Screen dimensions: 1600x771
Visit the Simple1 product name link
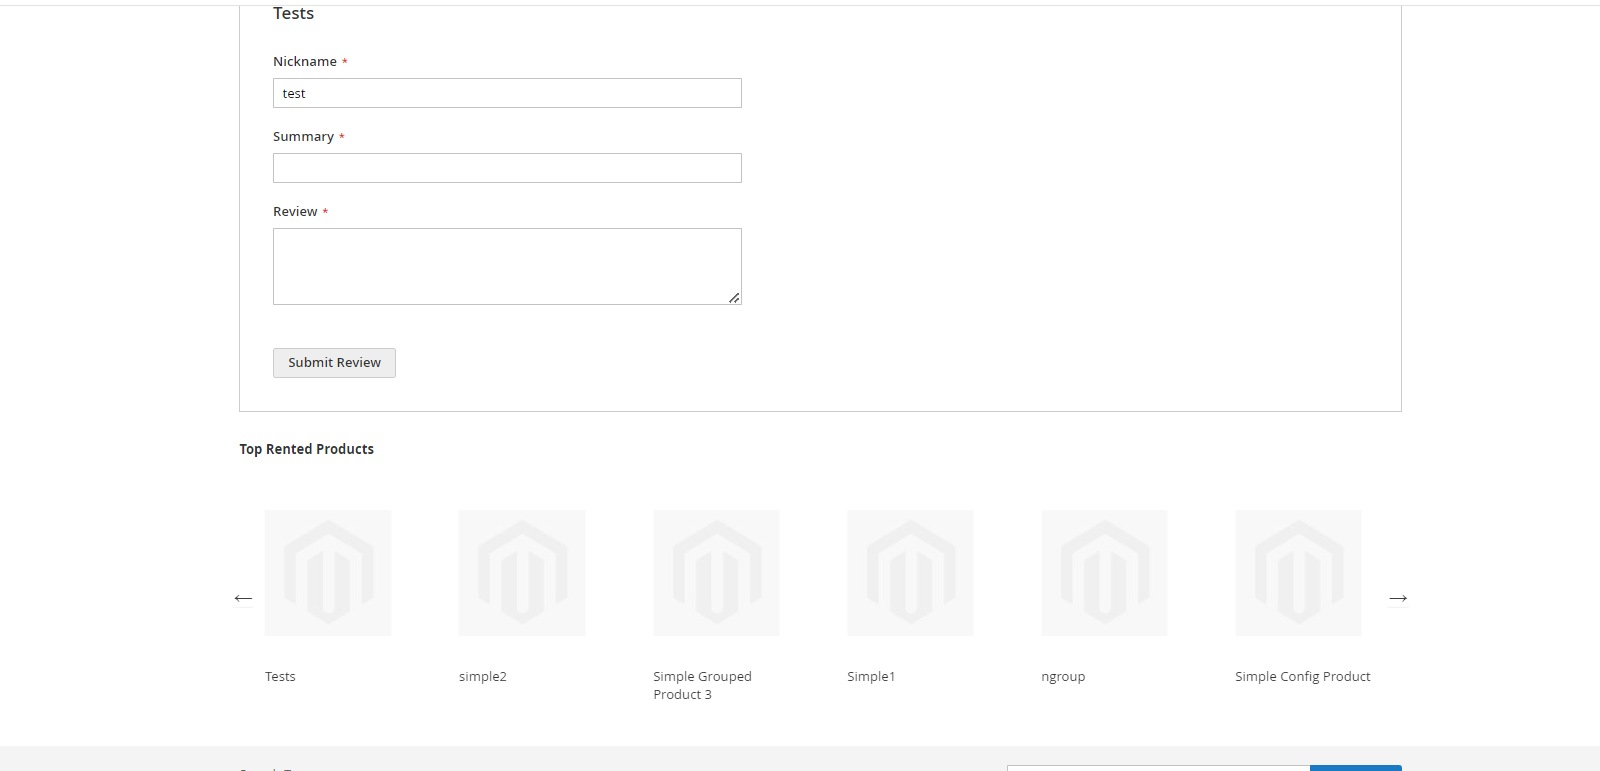tap(871, 677)
